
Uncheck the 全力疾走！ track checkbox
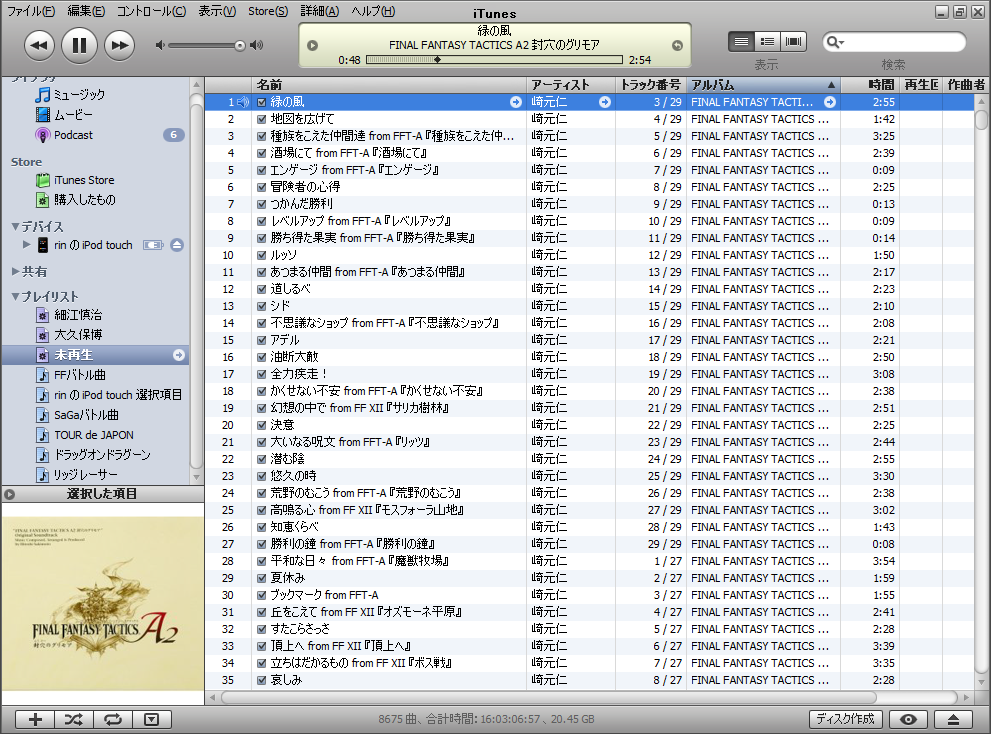262,374
